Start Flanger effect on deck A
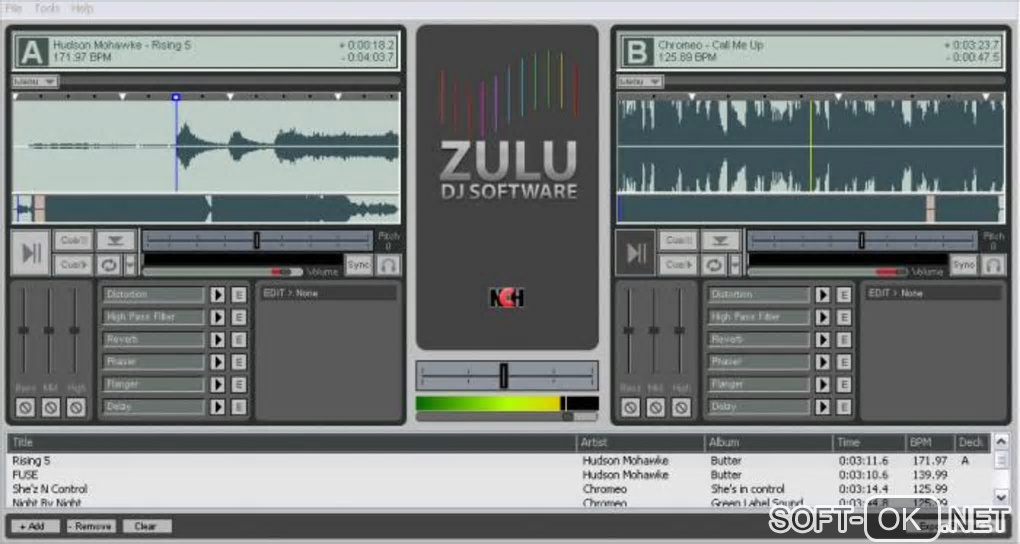The image size is (1020, 544). pyautogui.click(x=217, y=385)
